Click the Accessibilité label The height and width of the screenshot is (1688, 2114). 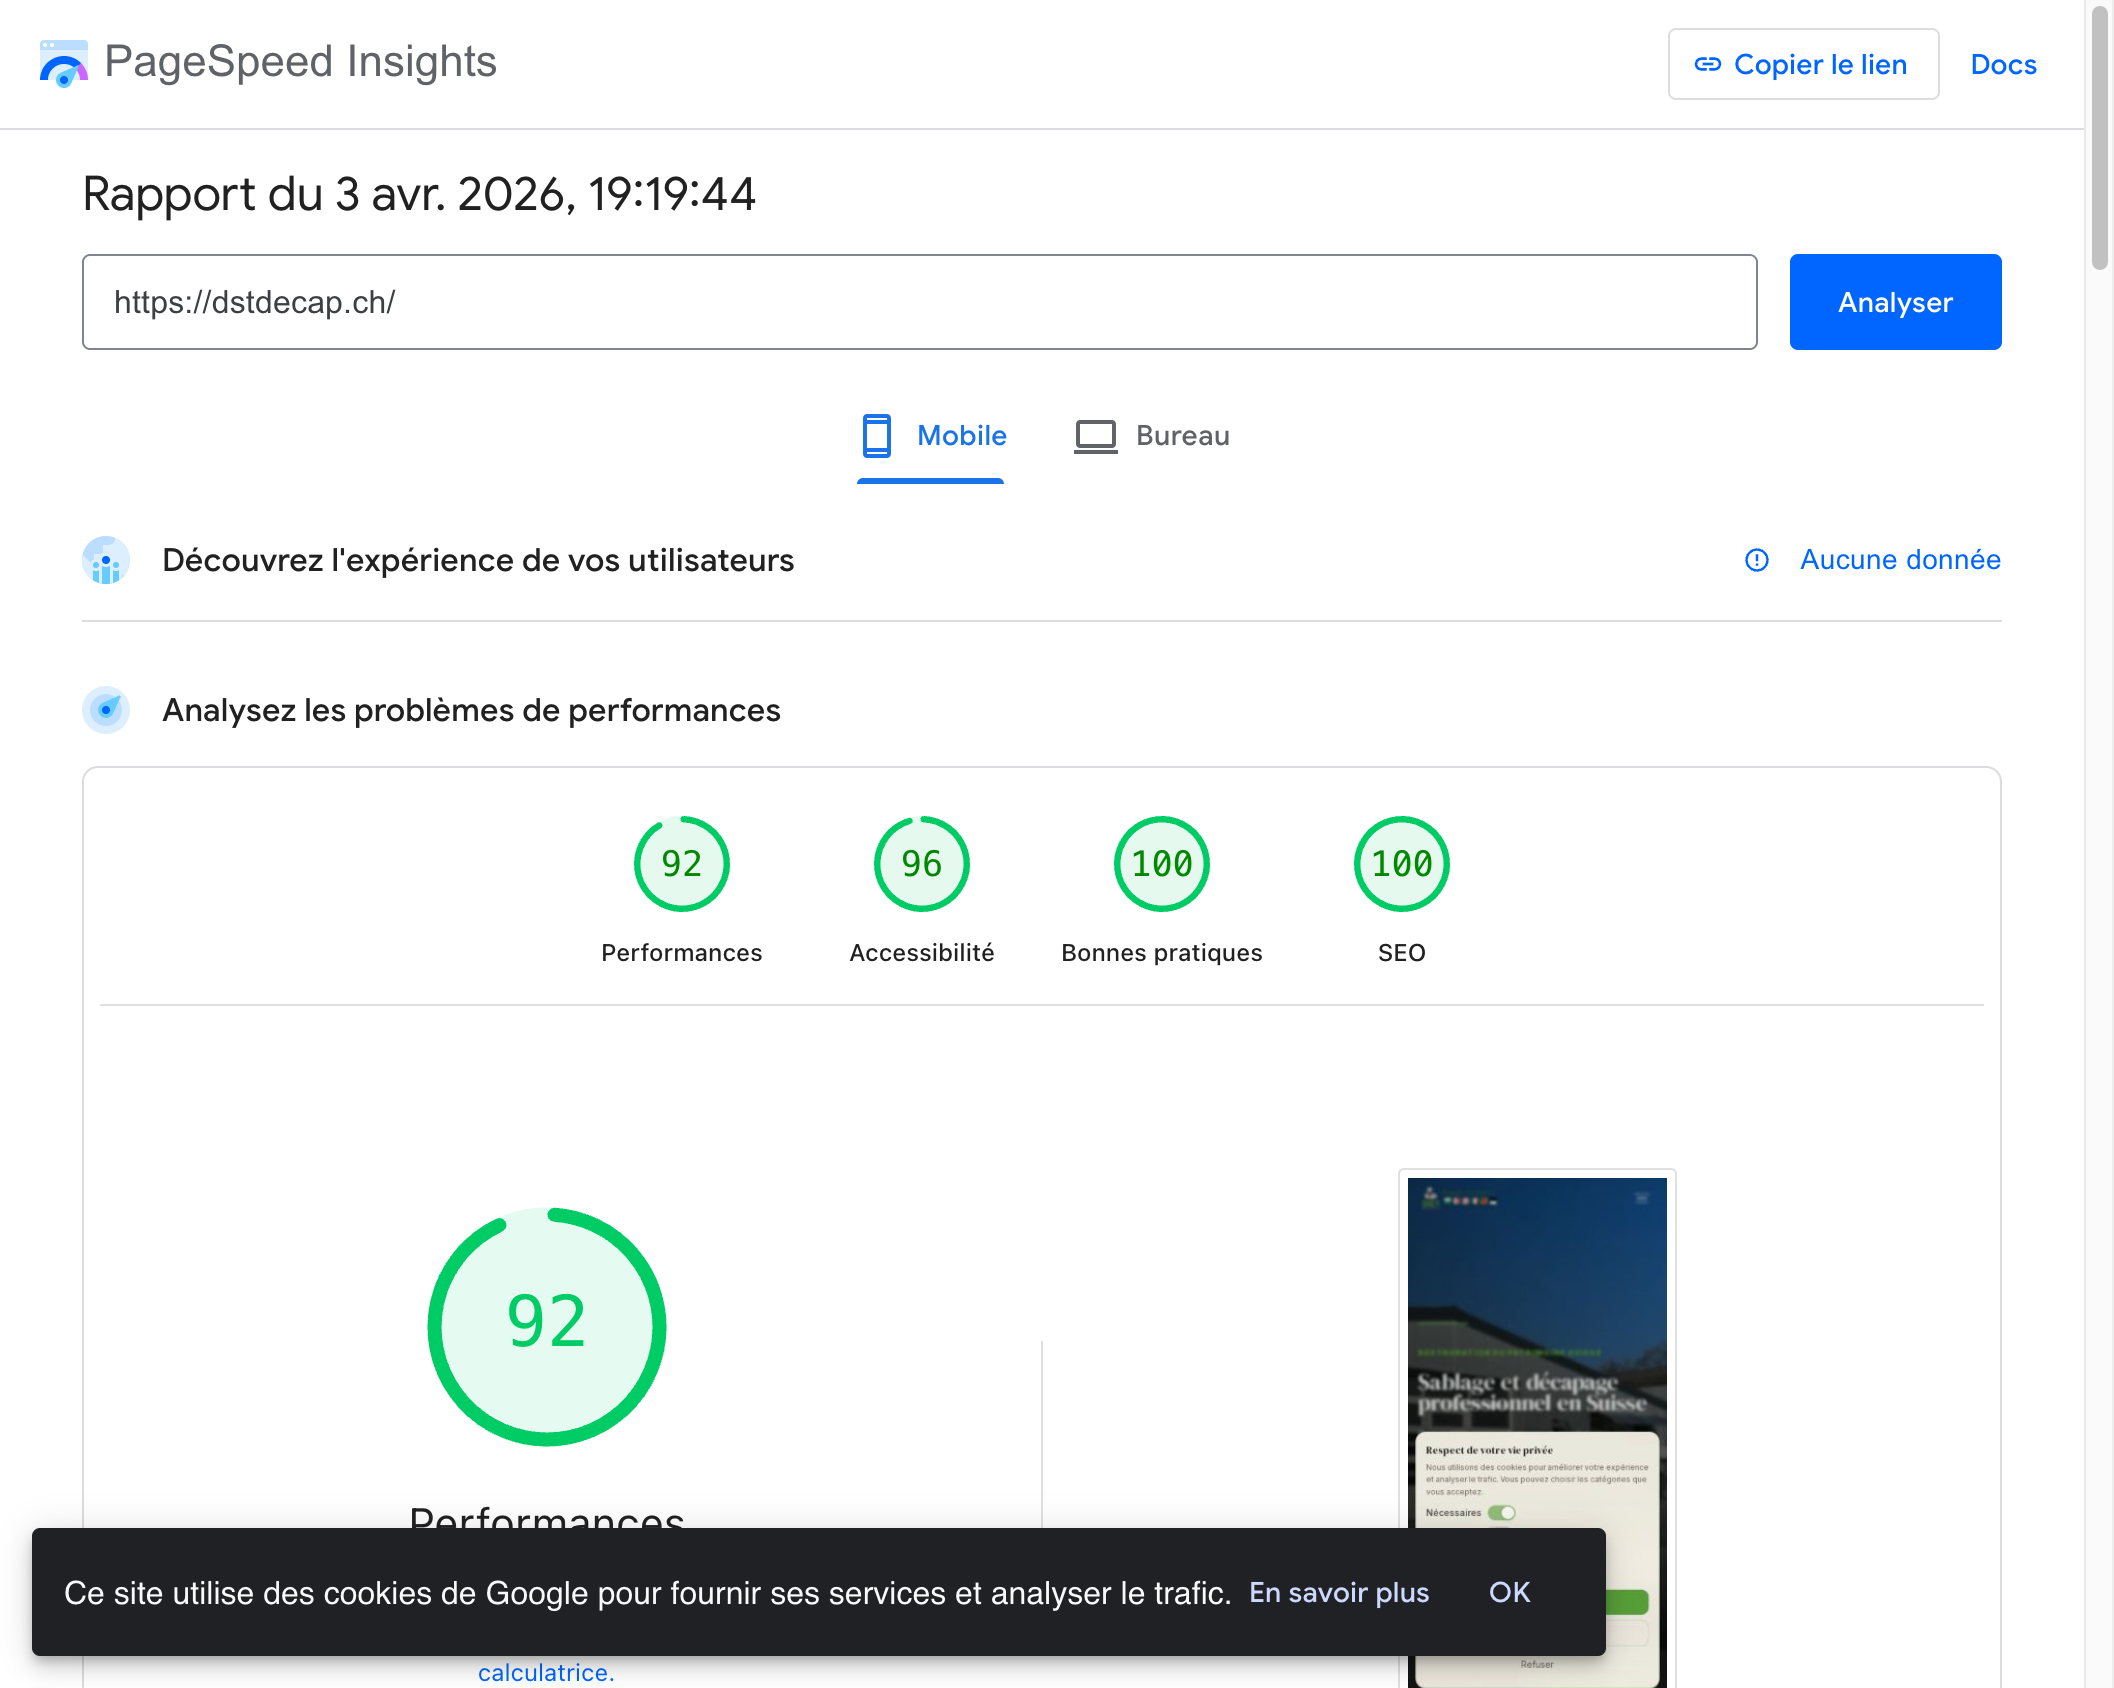click(x=922, y=953)
